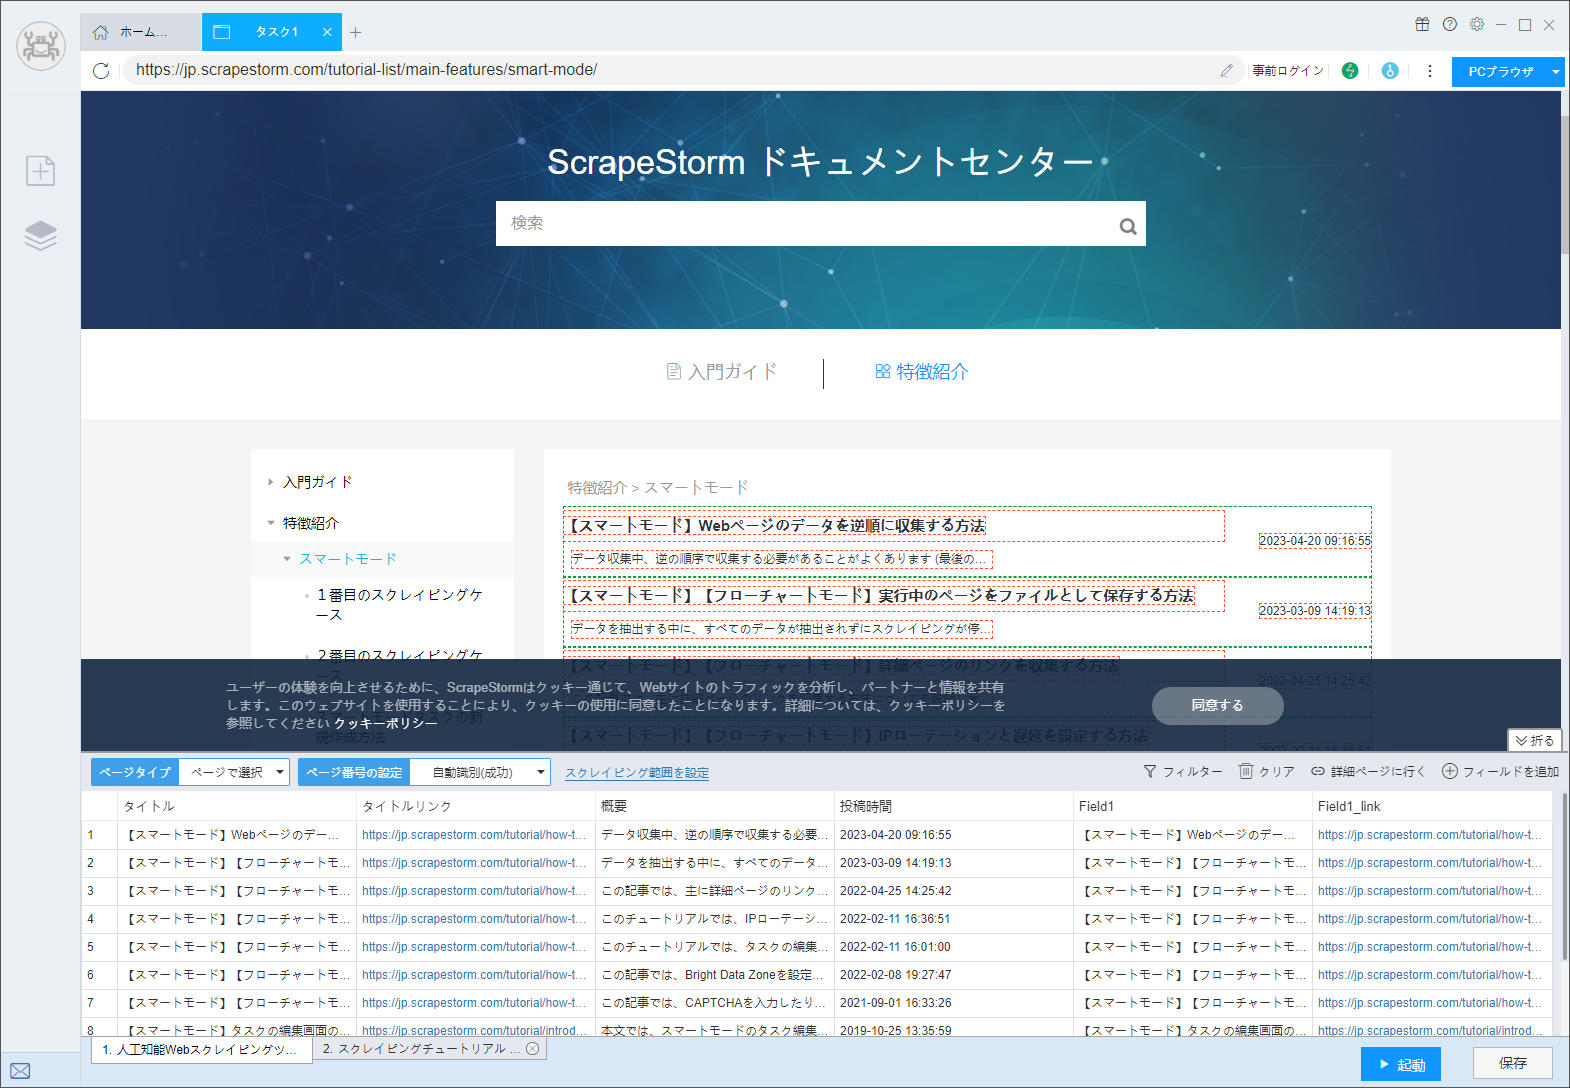Click the mail icon at bottom left
Screen dimensions: 1570x1088
point(20,1071)
